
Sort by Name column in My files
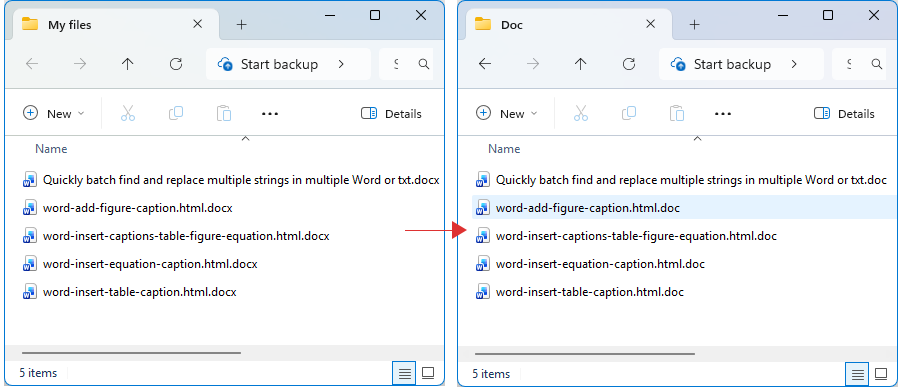51,149
